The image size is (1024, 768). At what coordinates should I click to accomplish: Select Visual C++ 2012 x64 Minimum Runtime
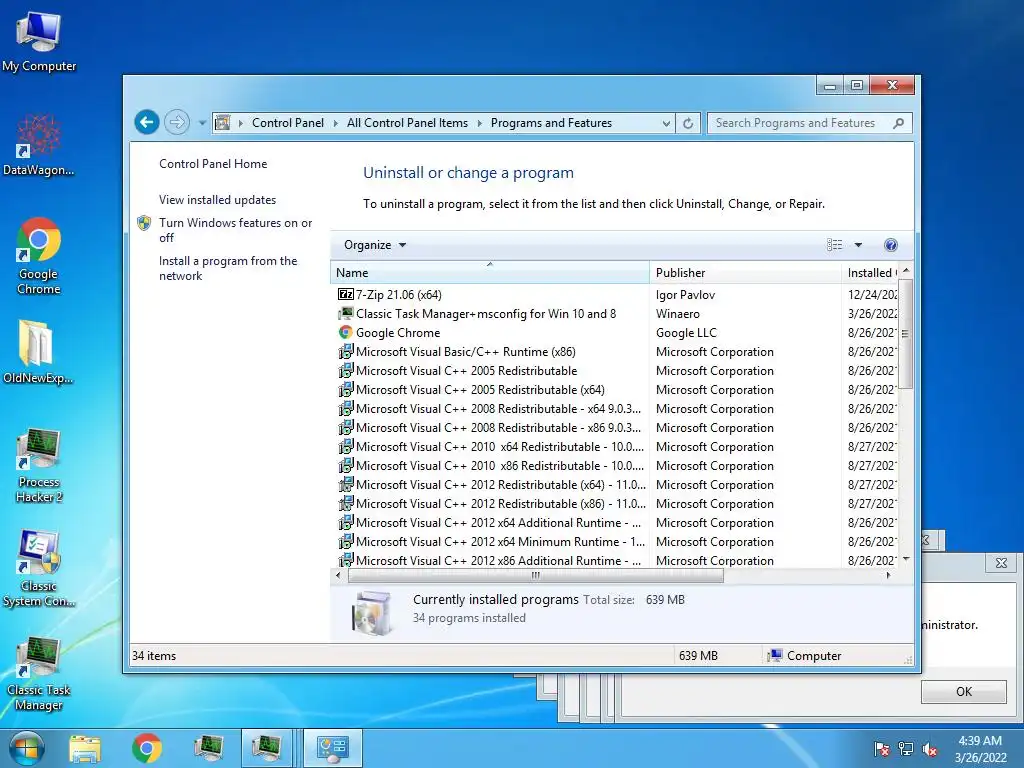click(500, 541)
